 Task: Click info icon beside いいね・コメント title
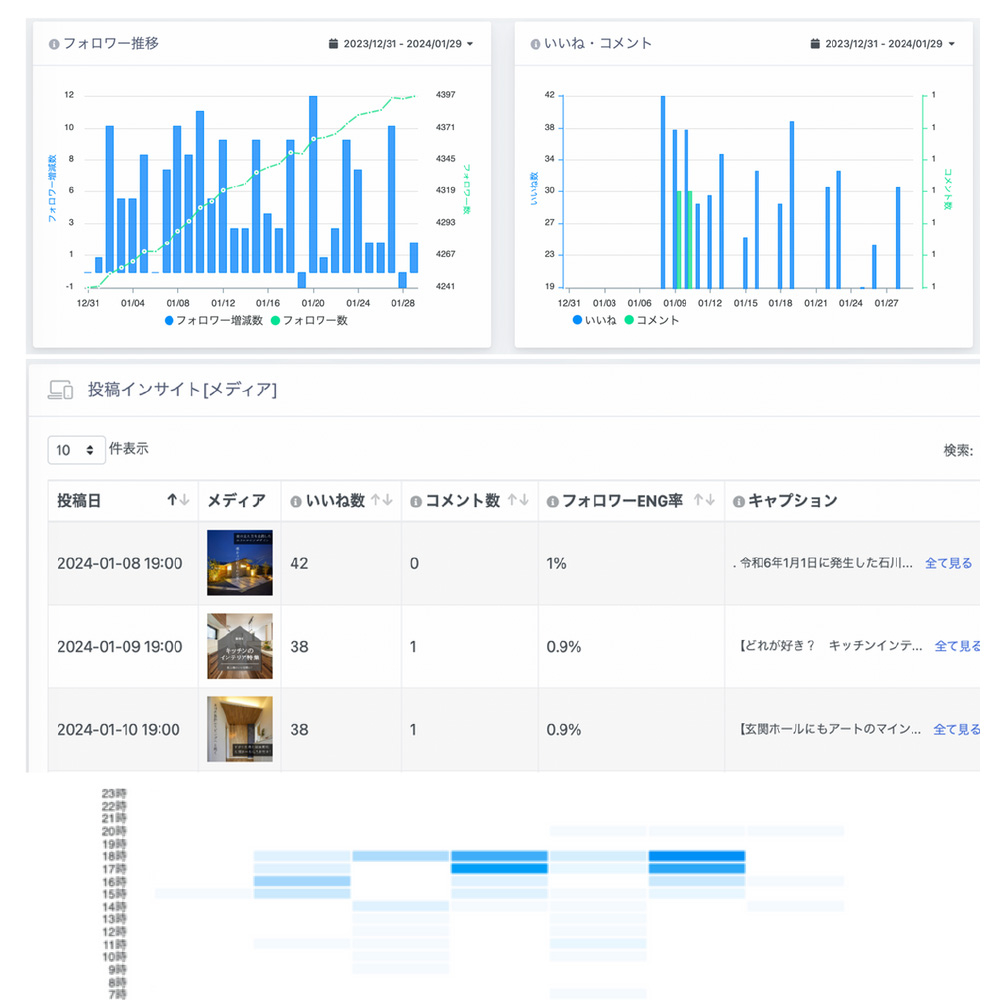(535, 44)
